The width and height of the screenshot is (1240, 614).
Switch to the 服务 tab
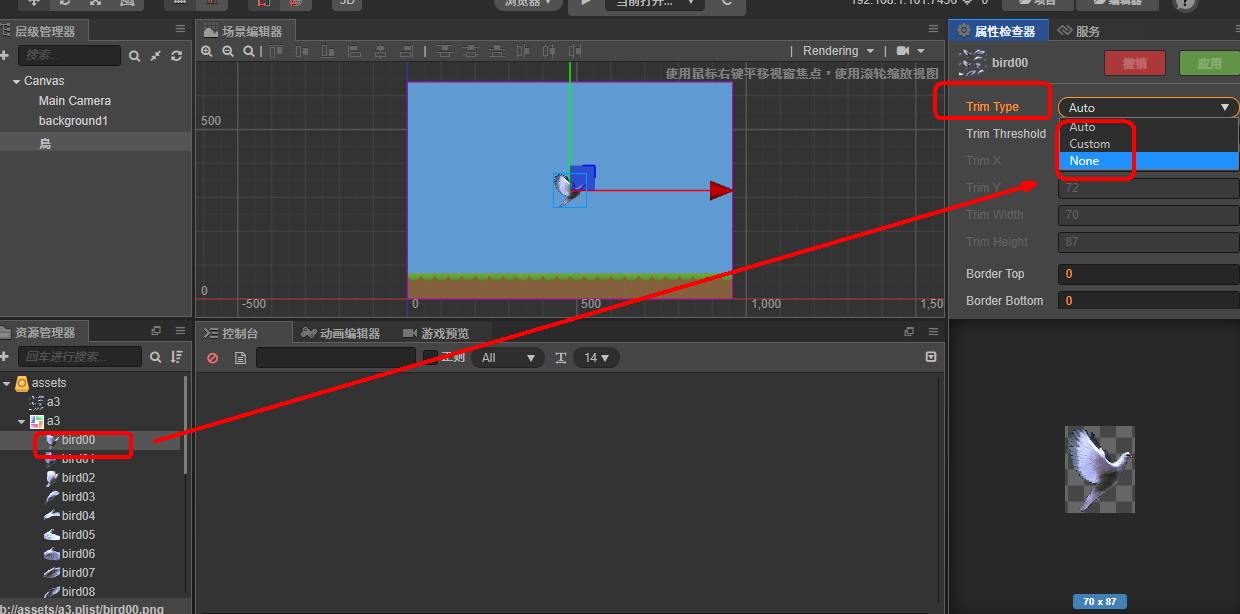point(1078,31)
